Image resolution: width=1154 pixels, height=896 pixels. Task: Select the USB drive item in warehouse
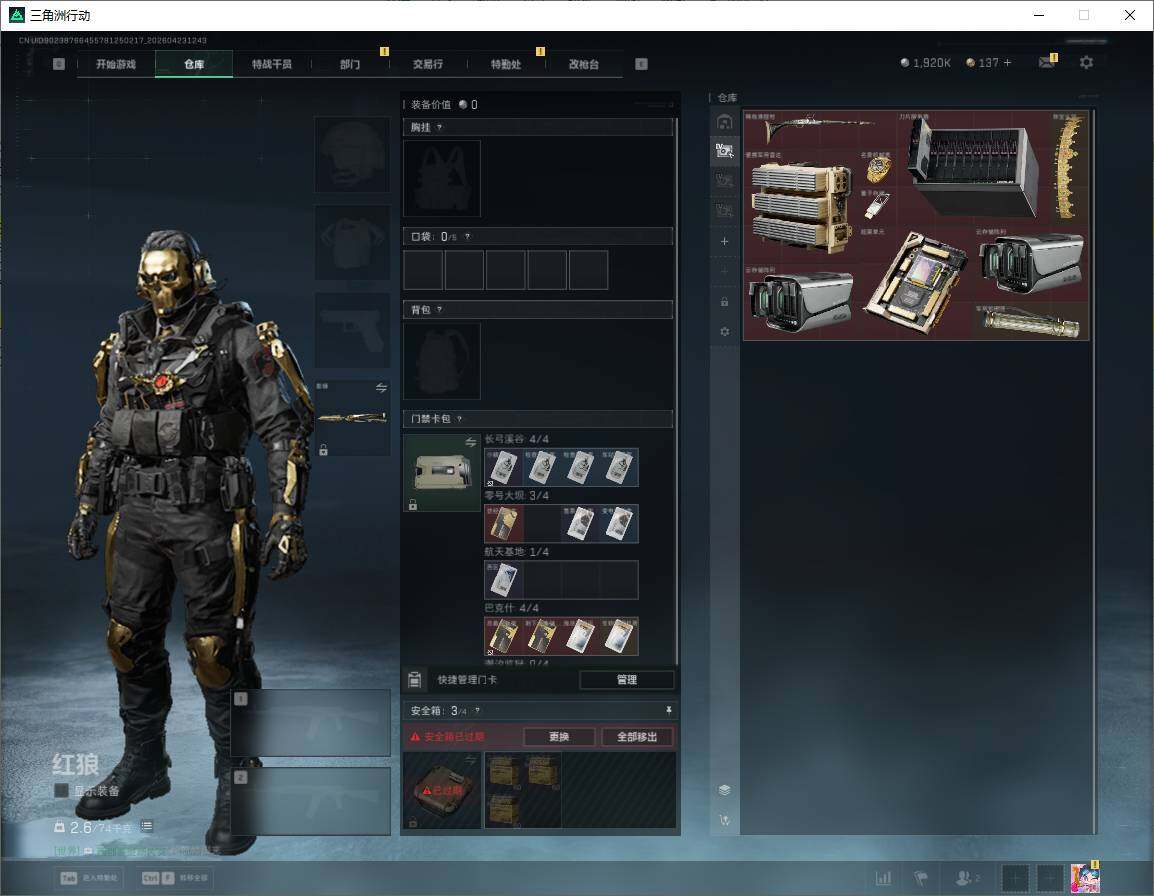(877, 207)
